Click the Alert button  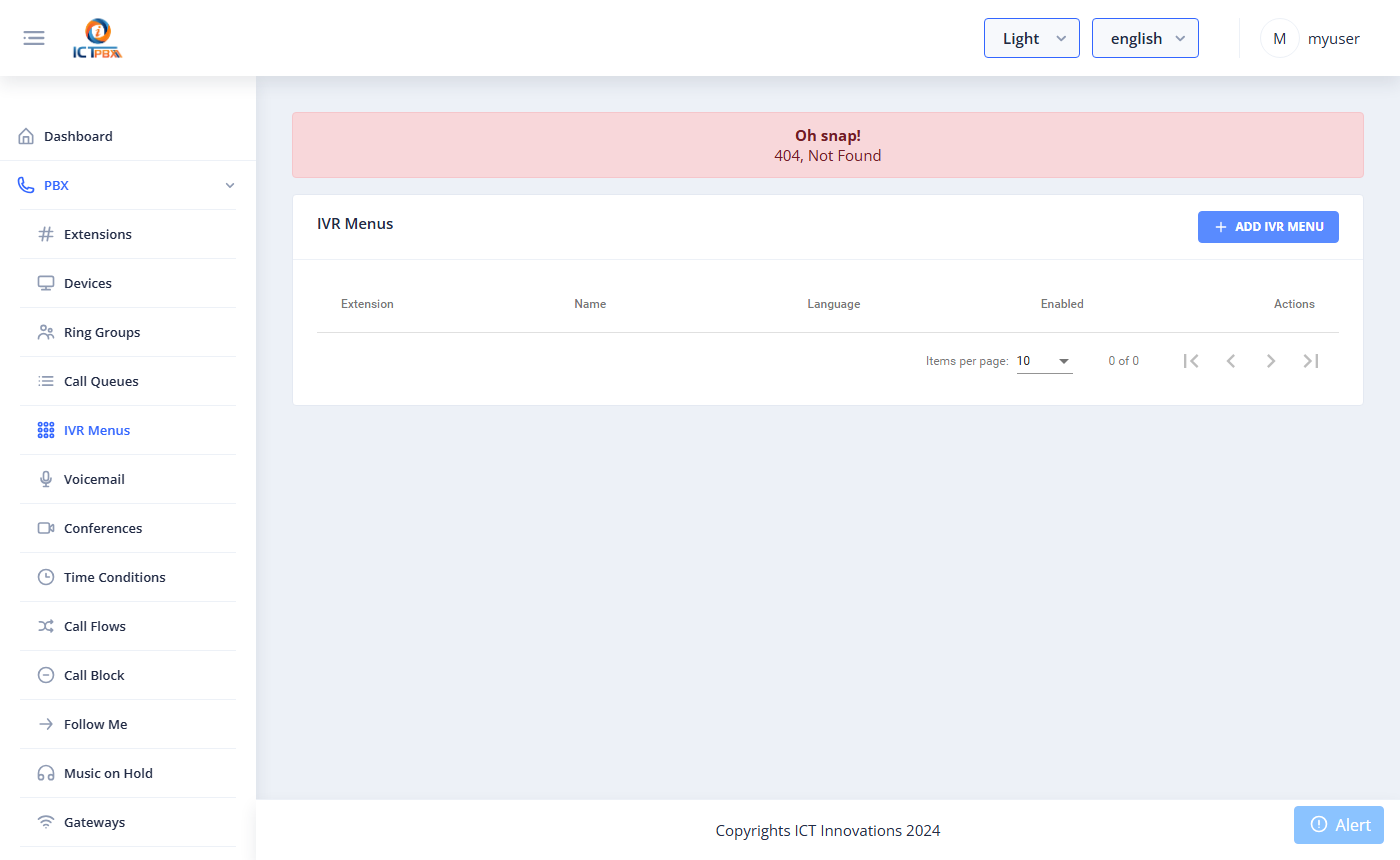tap(1339, 825)
